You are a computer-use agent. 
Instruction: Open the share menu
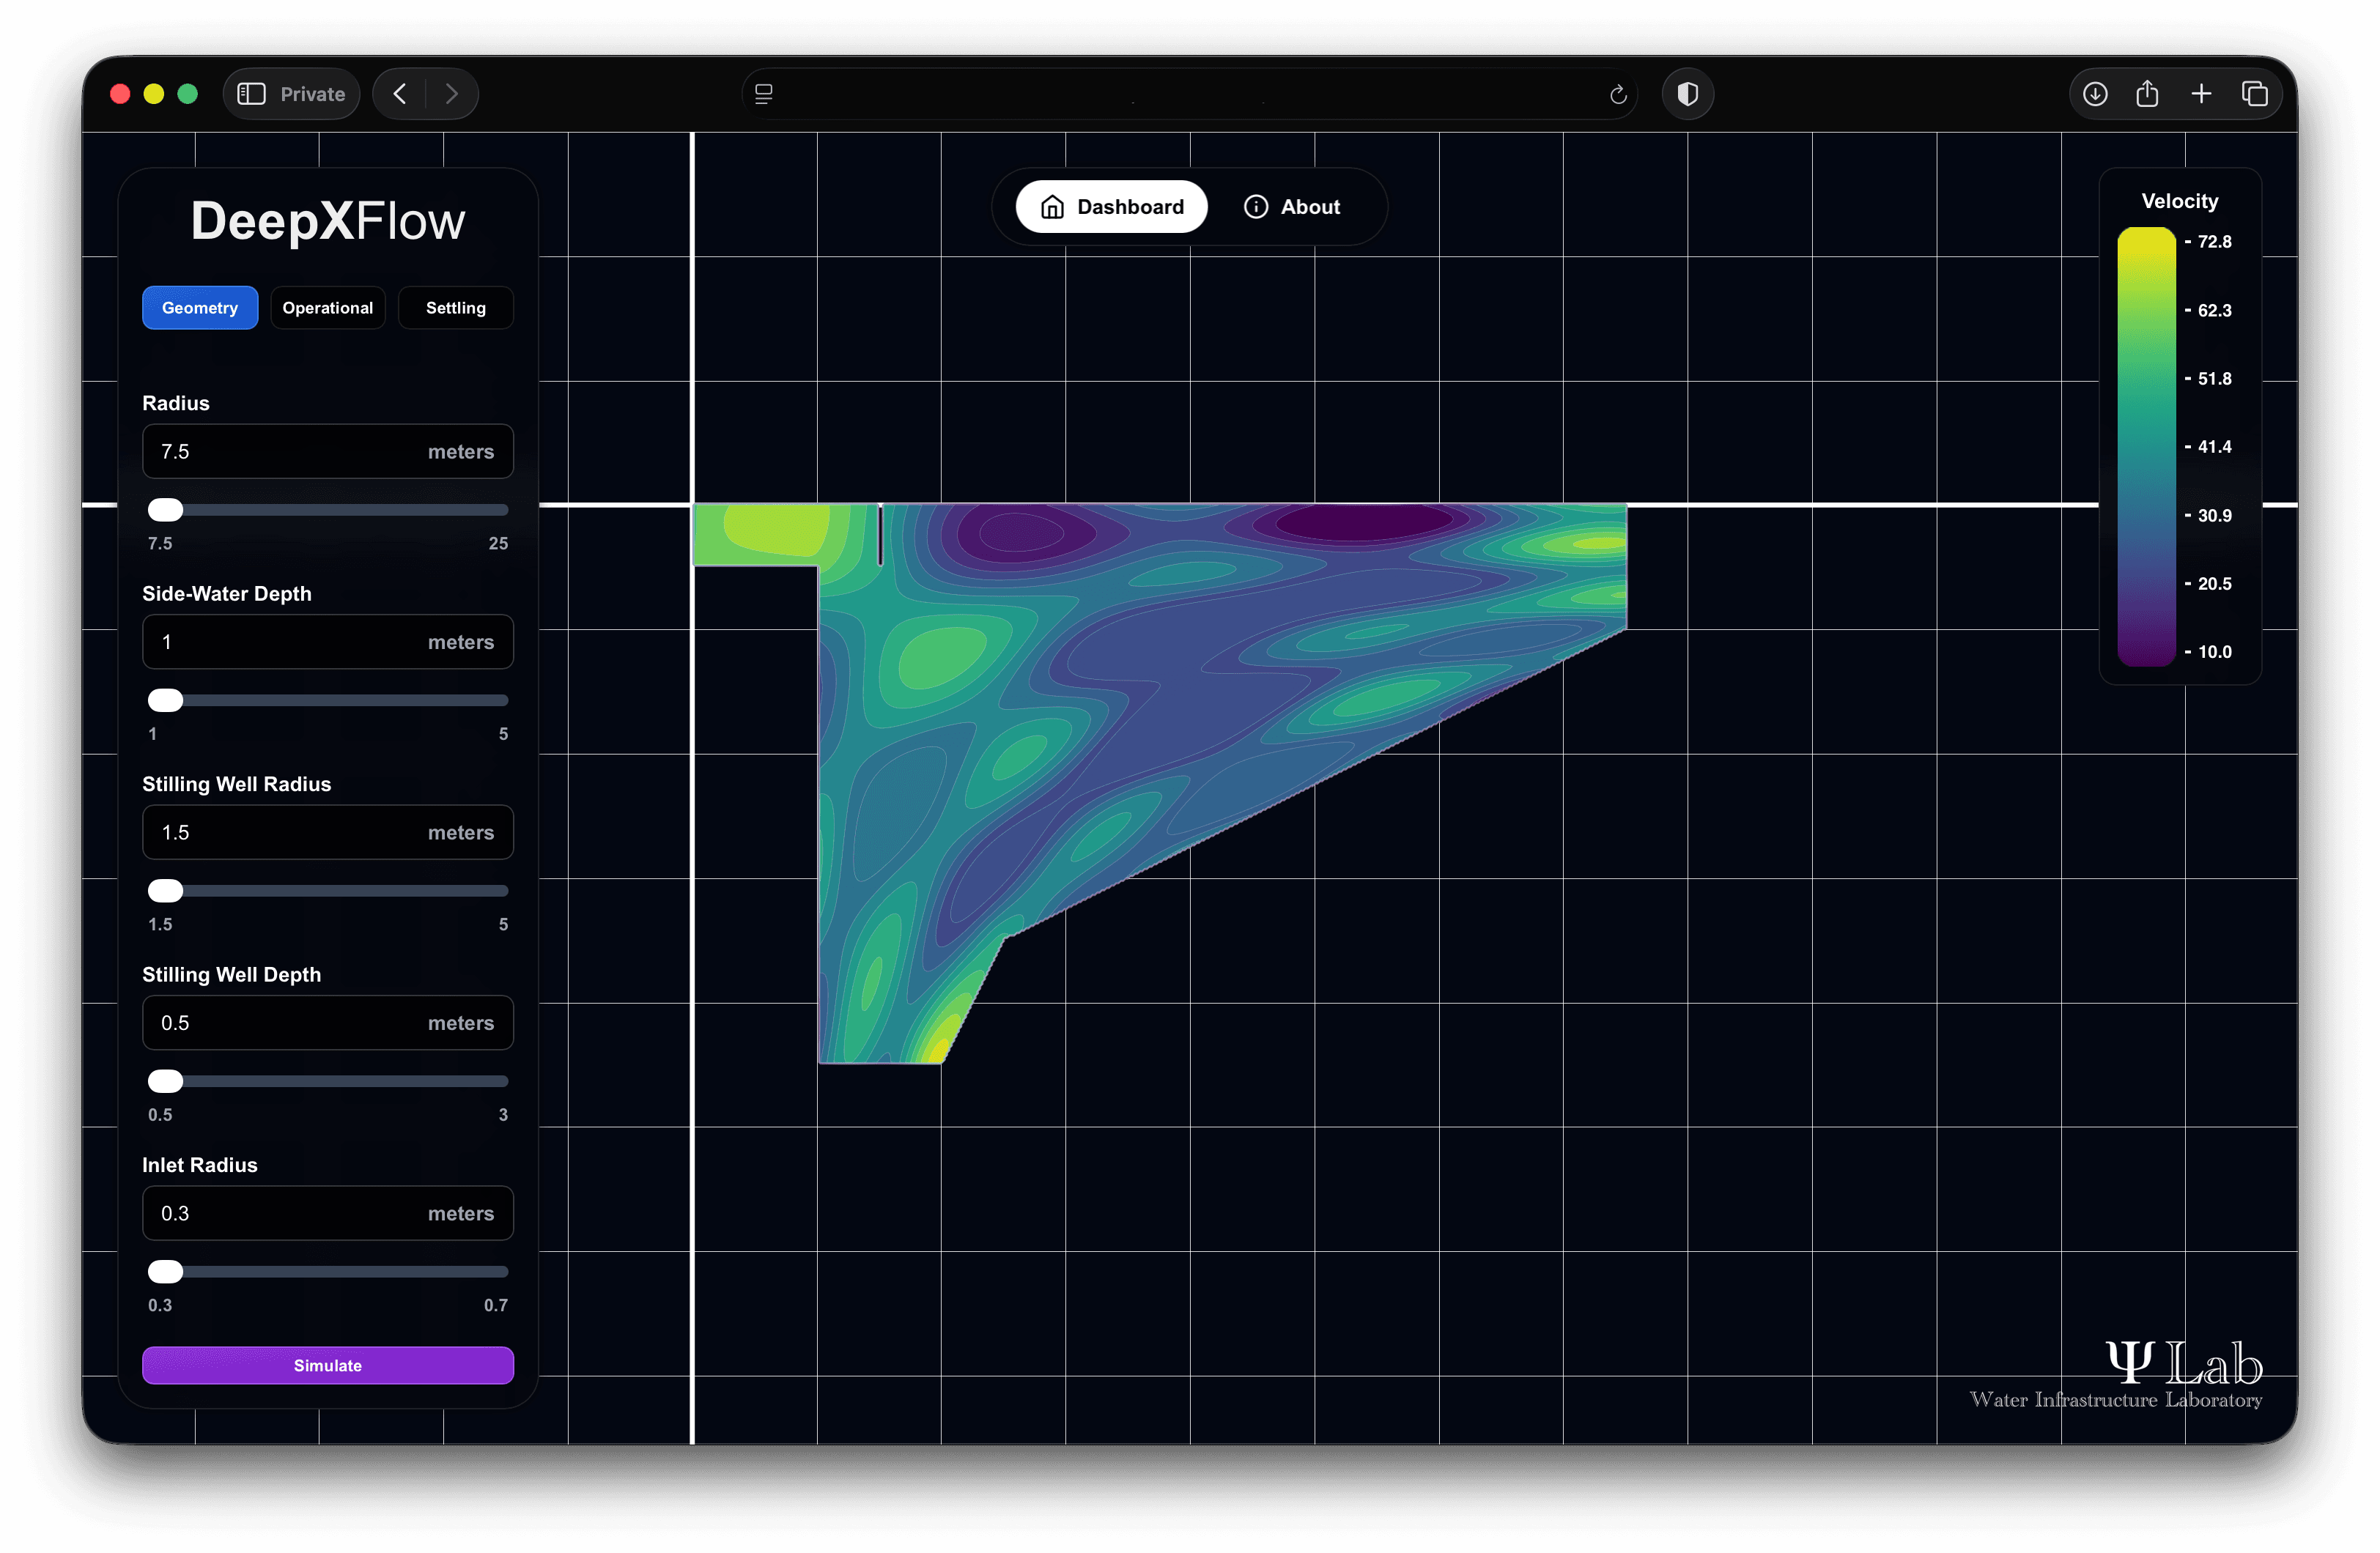click(2147, 94)
